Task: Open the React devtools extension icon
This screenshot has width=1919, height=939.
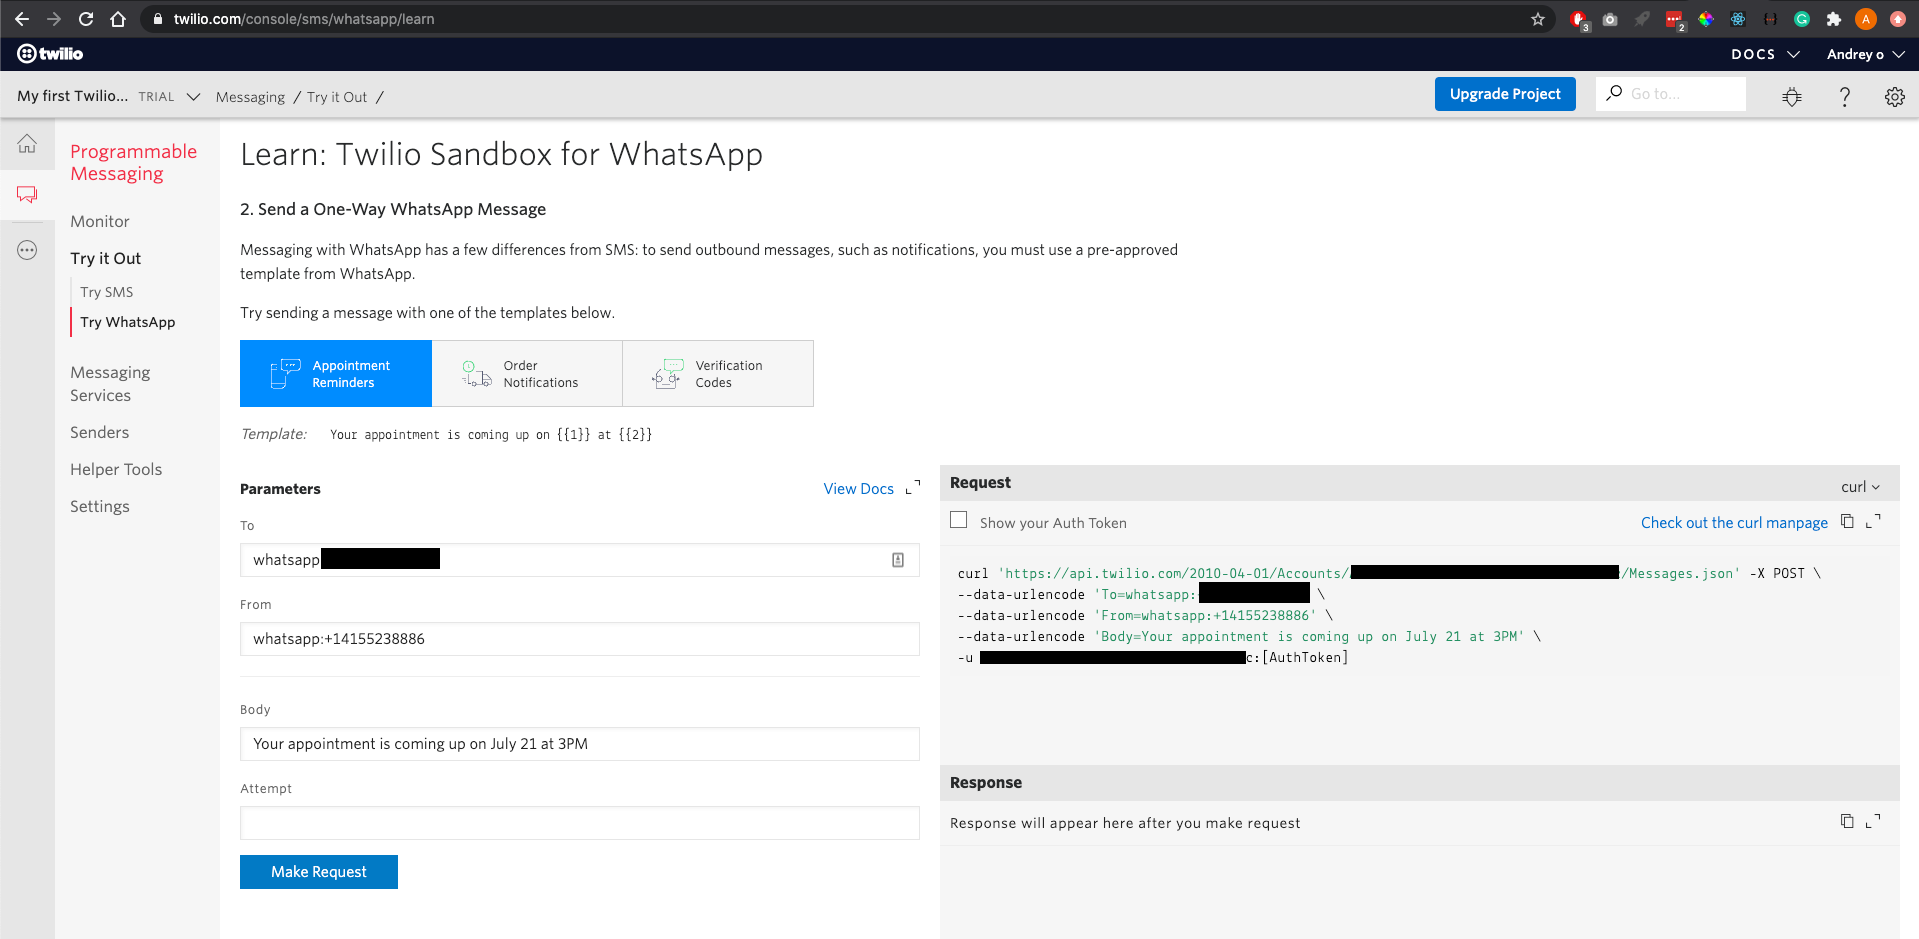Action: pyautogui.click(x=1738, y=19)
